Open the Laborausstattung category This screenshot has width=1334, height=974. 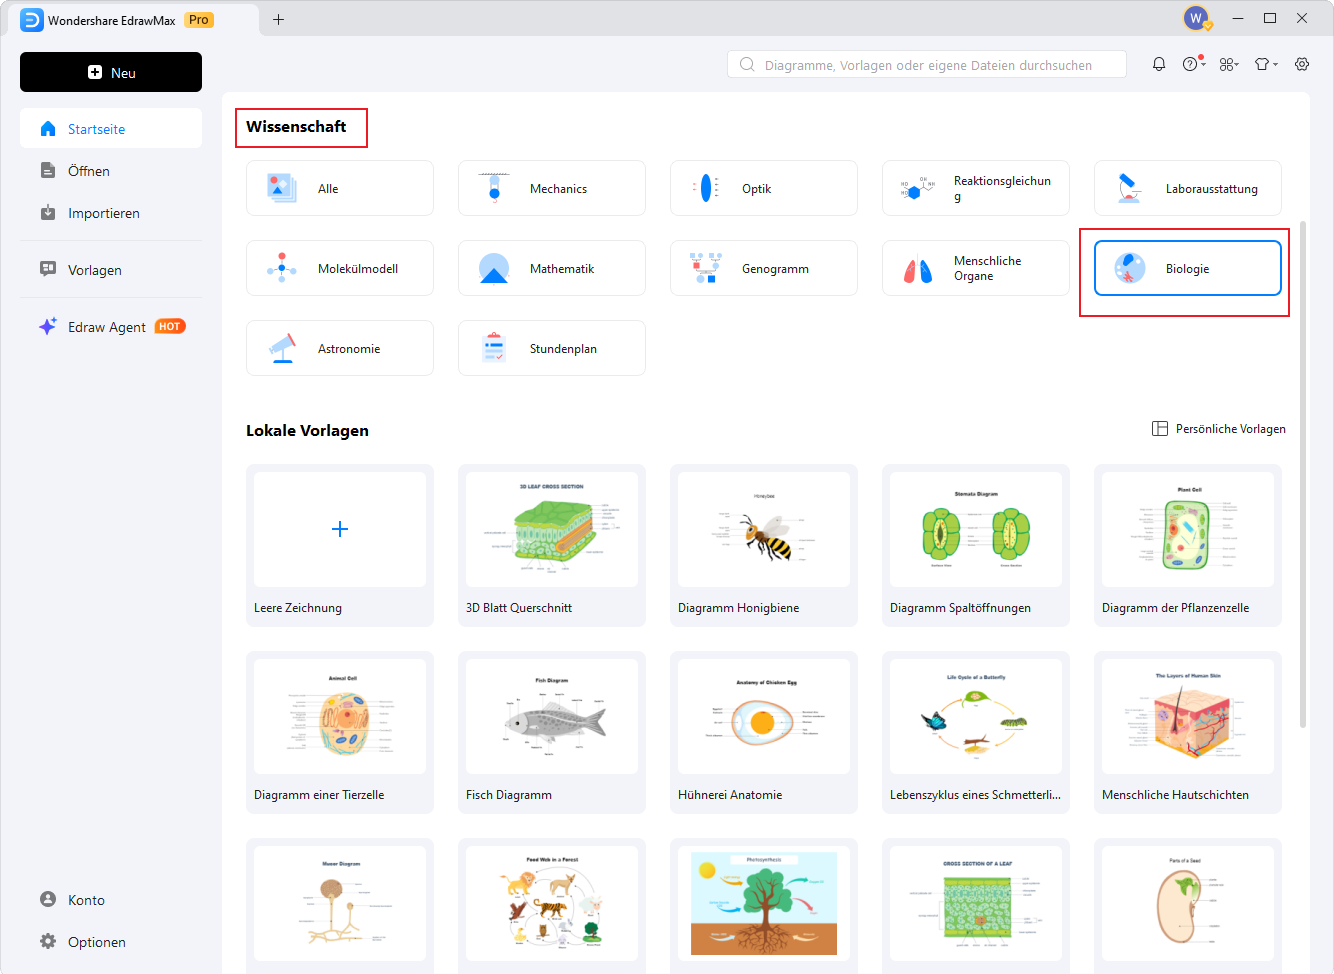click(x=1187, y=188)
